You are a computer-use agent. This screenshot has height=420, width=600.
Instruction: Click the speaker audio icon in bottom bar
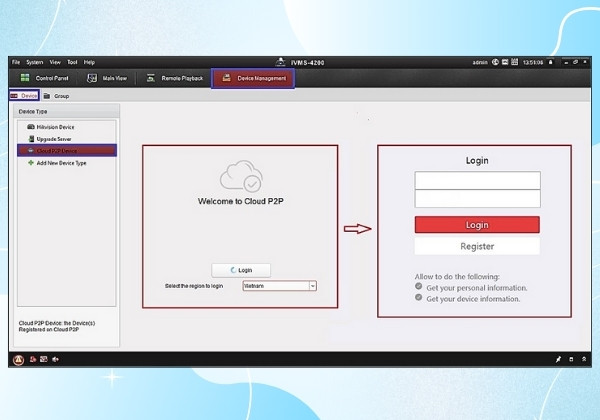[55, 359]
